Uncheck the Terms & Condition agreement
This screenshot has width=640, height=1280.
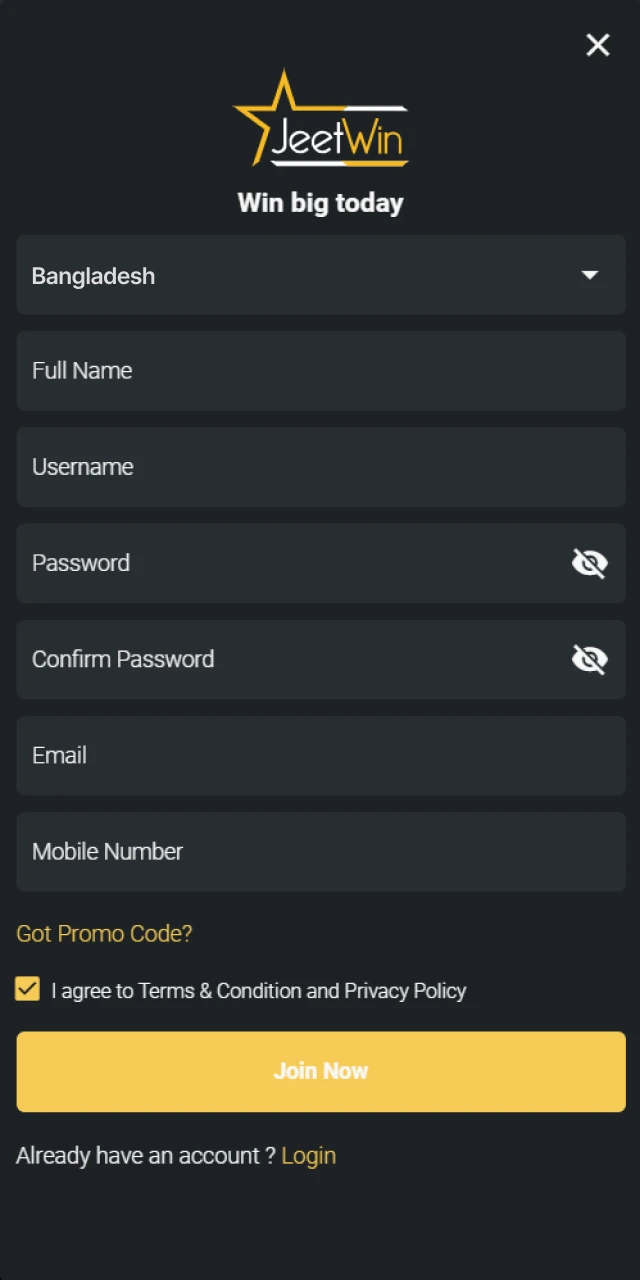tap(27, 989)
